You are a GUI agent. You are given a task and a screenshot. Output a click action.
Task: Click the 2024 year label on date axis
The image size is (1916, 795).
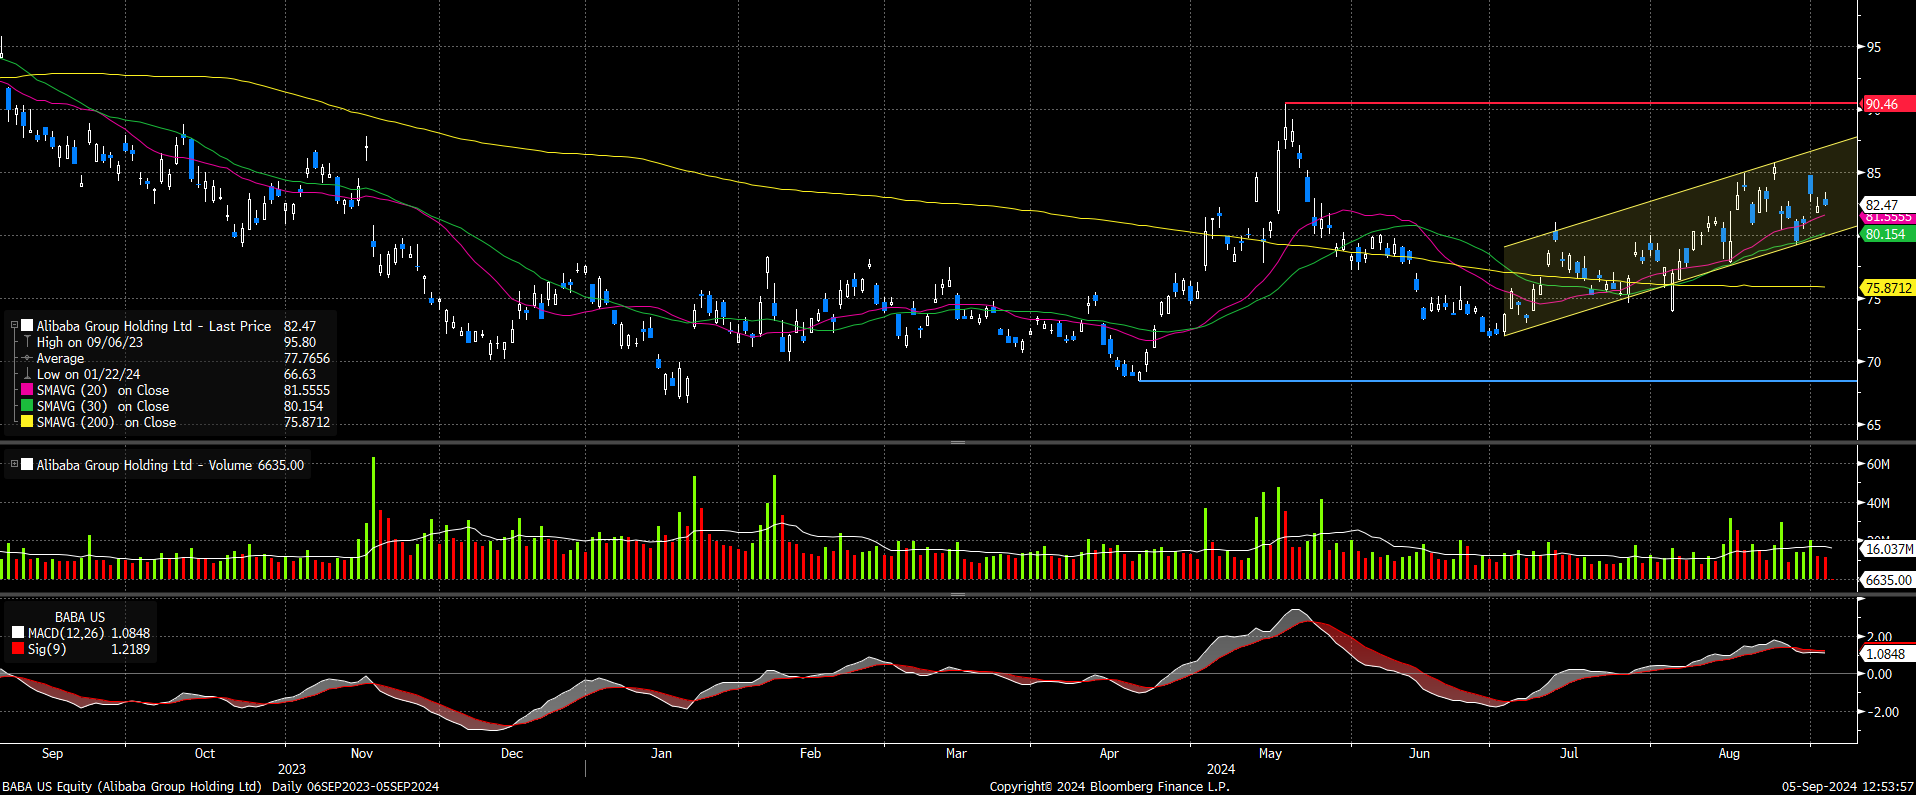(x=1221, y=769)
